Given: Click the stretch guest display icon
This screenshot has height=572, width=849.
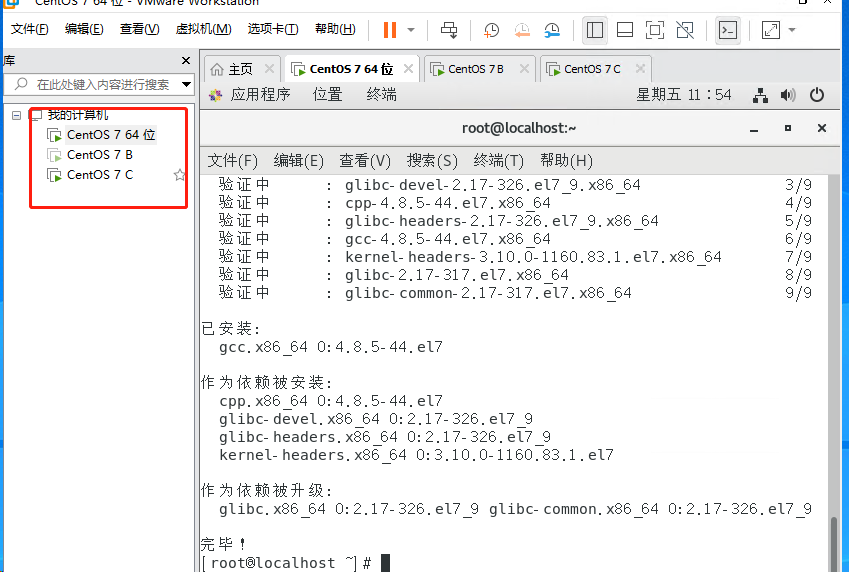Looking at the screenshot, I should click(x=770, y=30).
